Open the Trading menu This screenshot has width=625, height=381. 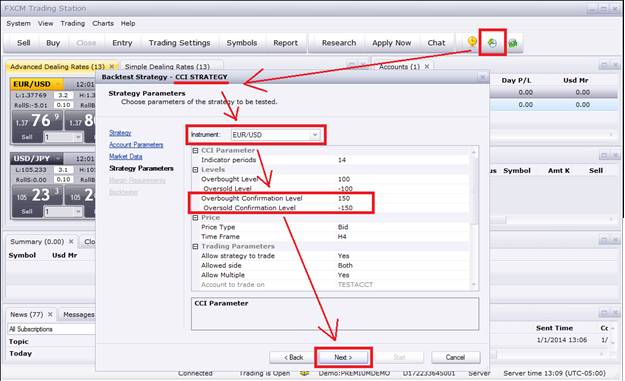[73, 24]
